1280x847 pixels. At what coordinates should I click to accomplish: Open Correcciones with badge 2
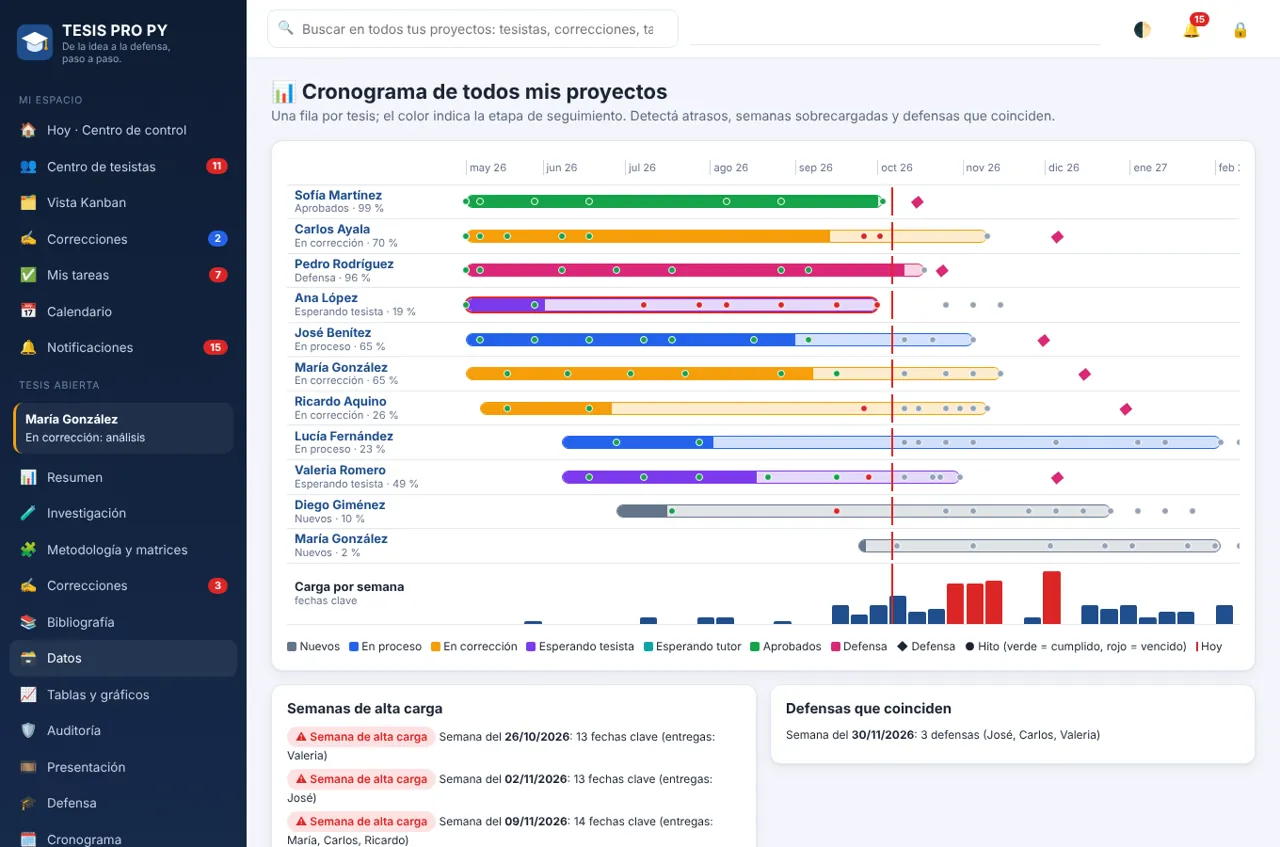click(x=123, y=239)
